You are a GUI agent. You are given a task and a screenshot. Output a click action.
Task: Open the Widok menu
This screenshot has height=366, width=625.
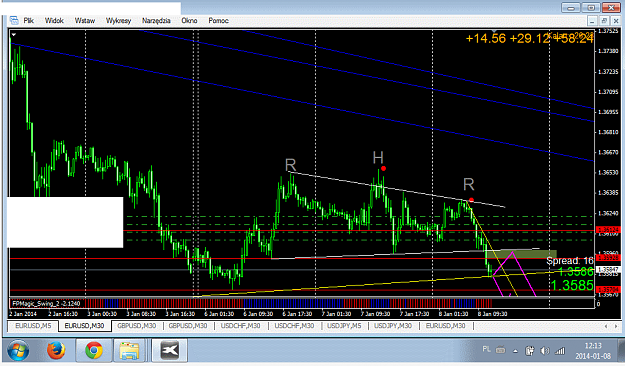(x=54, y=20)
